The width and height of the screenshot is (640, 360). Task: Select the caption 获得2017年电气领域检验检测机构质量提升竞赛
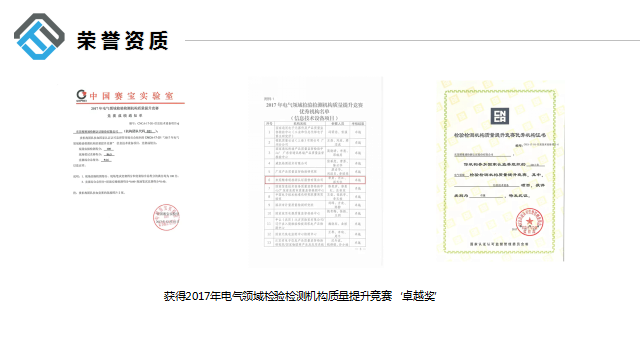click(x=278, y=296)
